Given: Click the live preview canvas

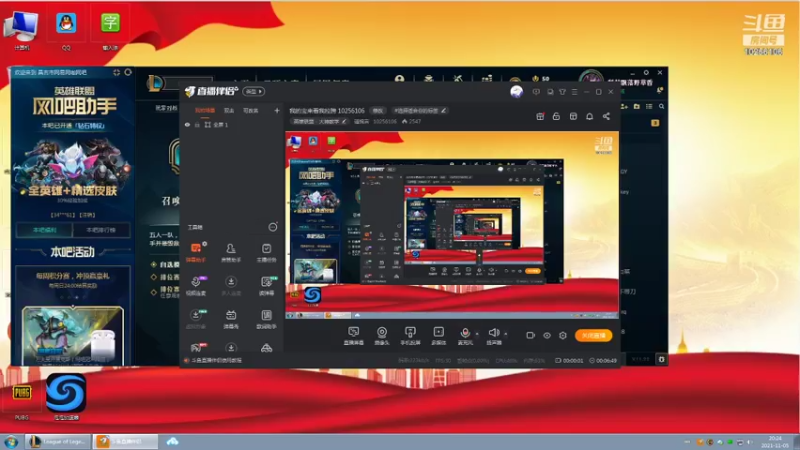Looking at the screenshot, I should [452, 225].
